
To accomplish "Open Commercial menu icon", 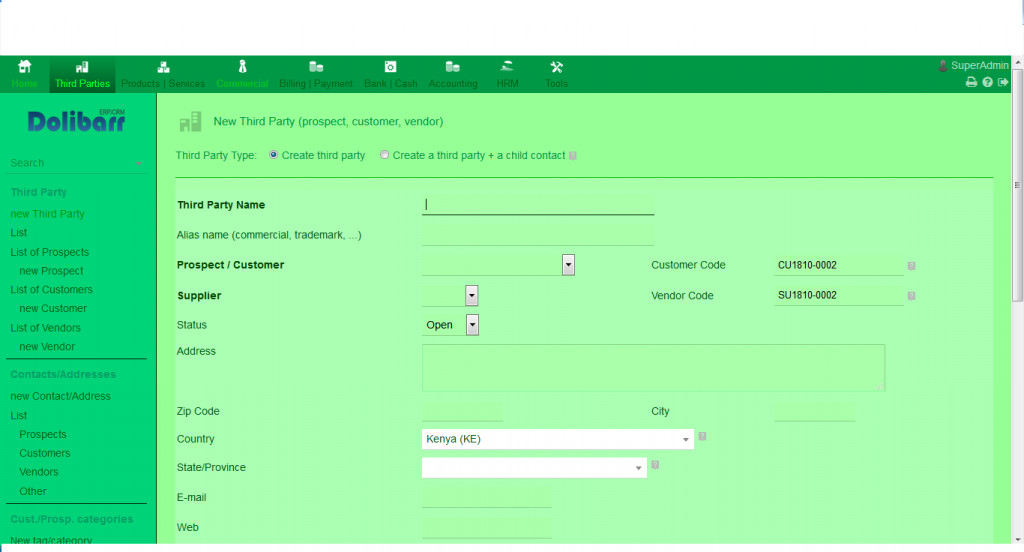I will point(242,67).
